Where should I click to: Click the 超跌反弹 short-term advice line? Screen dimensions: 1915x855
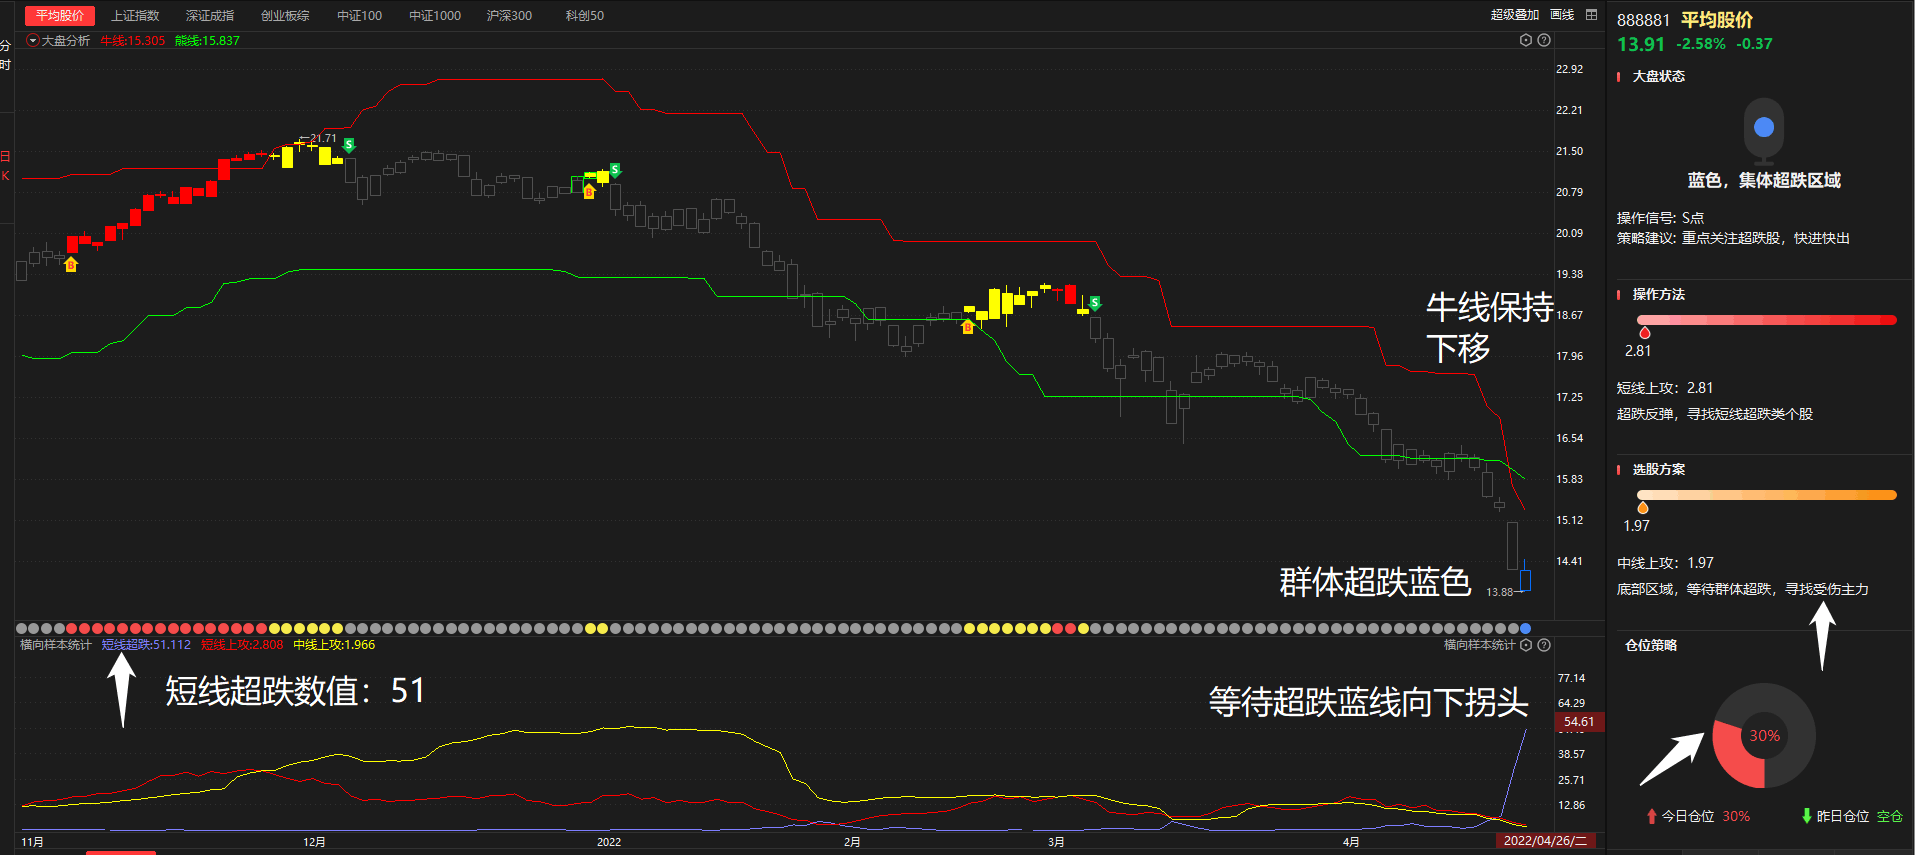(1715, 414)
